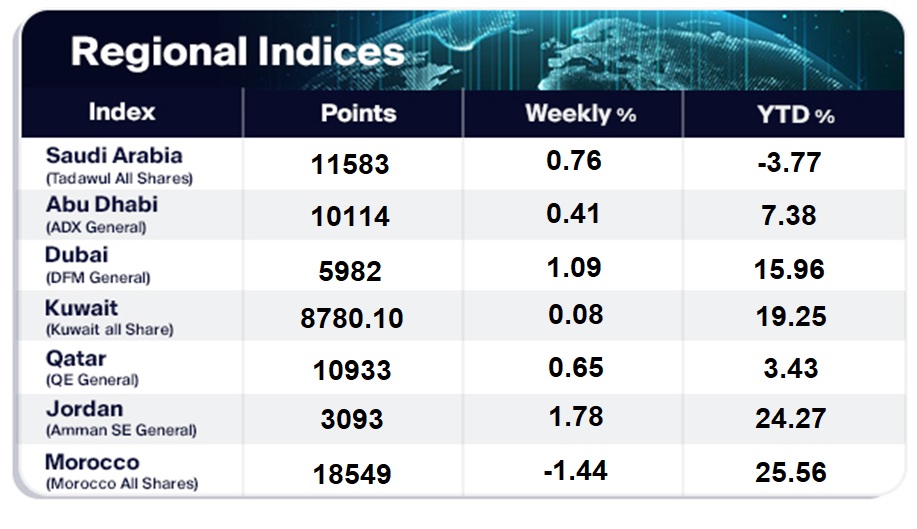Select Kuwait points value 8780.10
This screenshot has height=529, width=917.
coord(352,317)
